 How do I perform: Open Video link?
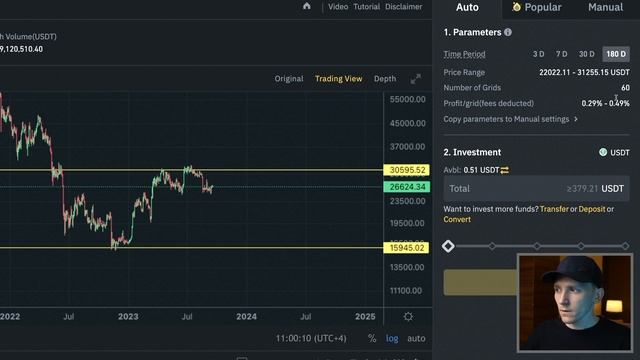[338, 7]
